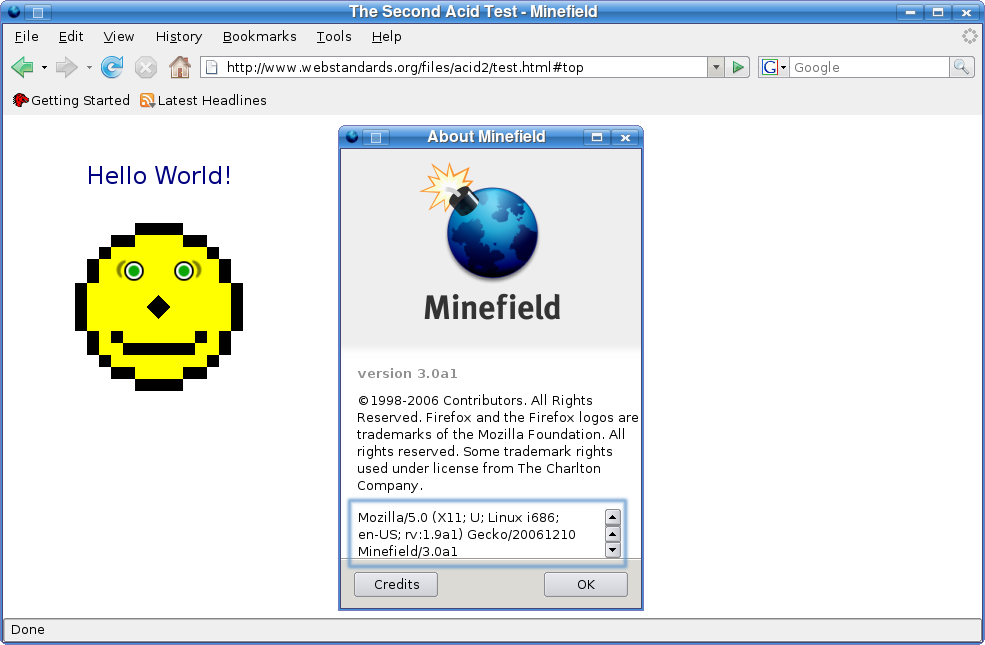Viewport: 985px width, 645px height.
Task: Open the Latest Headlines live bookmark
Action: point(203,100)
